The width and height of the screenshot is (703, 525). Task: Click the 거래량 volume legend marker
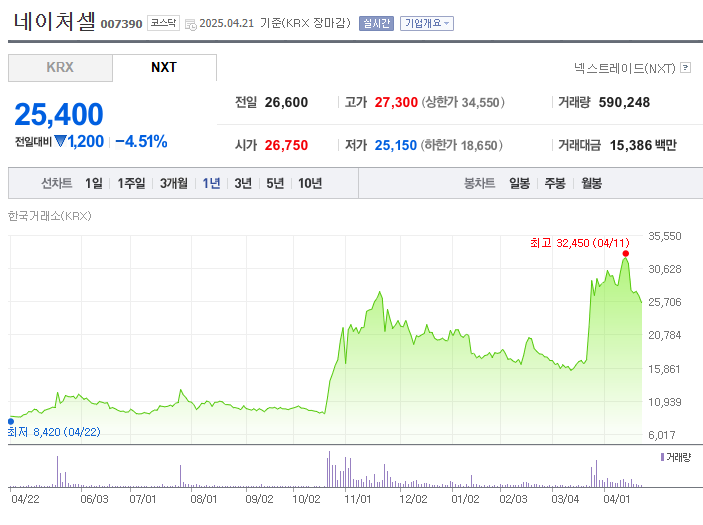coord(662,457)
